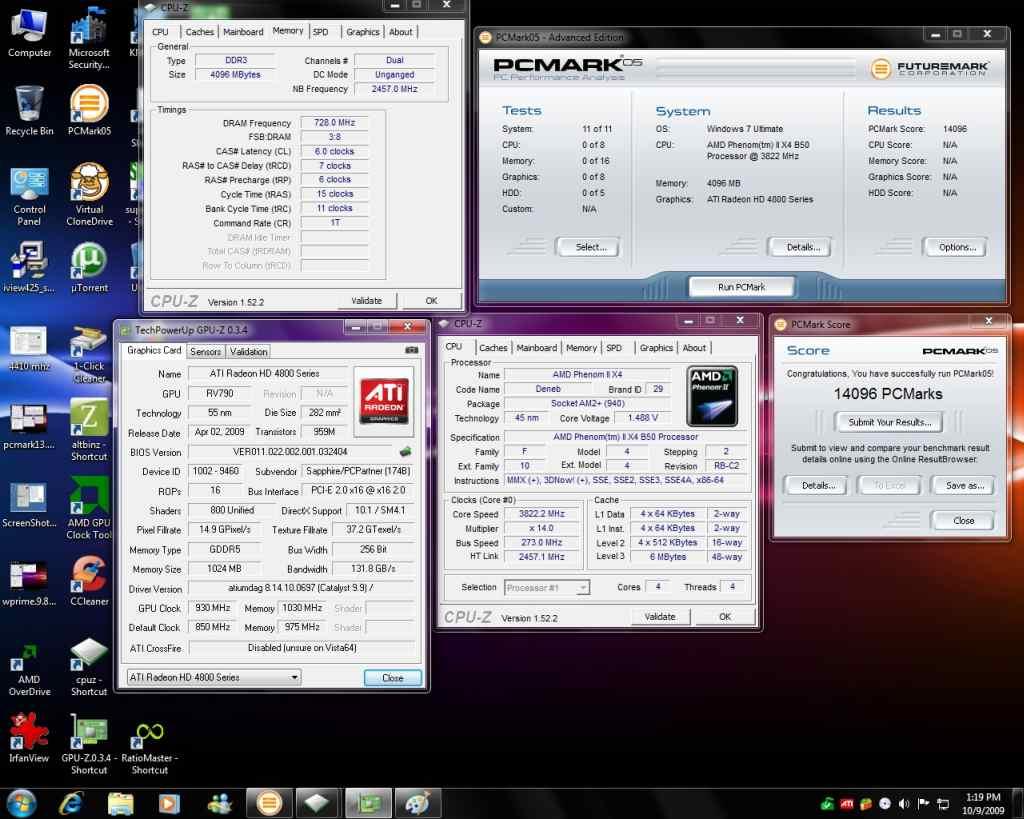The width and height of the screenshot is (1024, 819).
Task: Open ScreenShot desktop file icon
Action: pos(29,504)
